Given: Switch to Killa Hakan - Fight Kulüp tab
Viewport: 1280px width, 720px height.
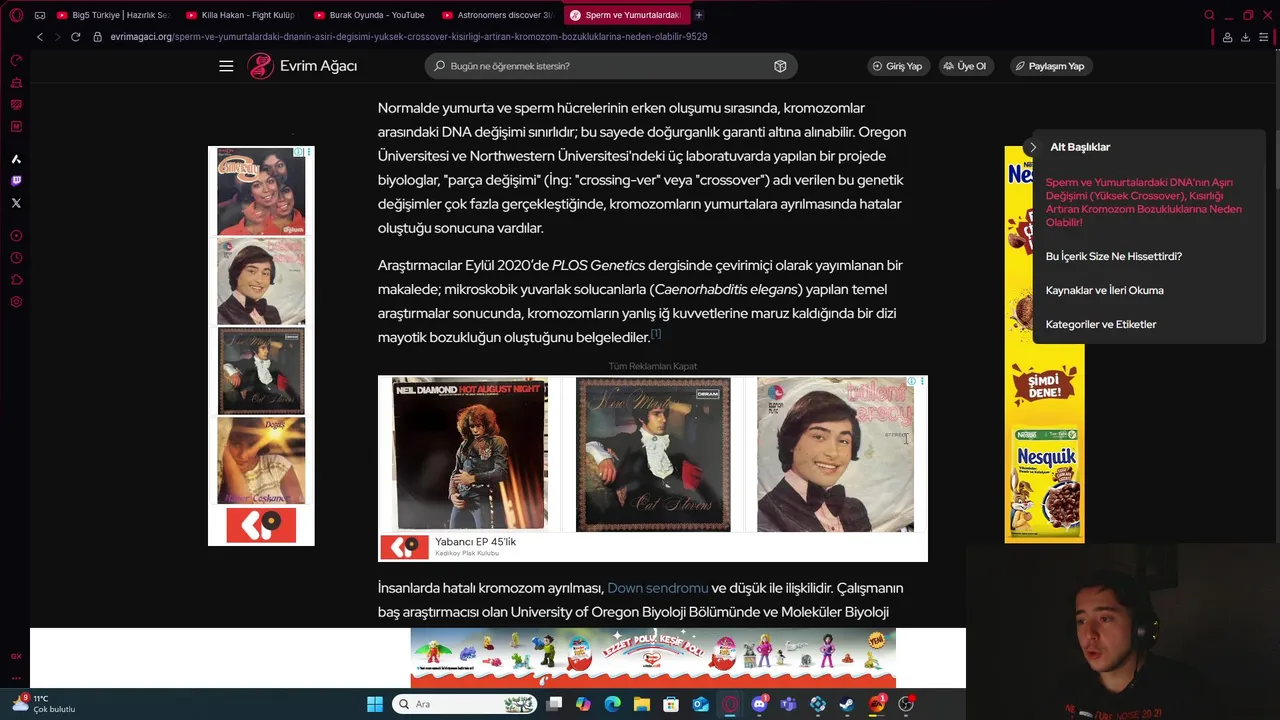Looking at the screenshot, I should (x=240, y=15).
